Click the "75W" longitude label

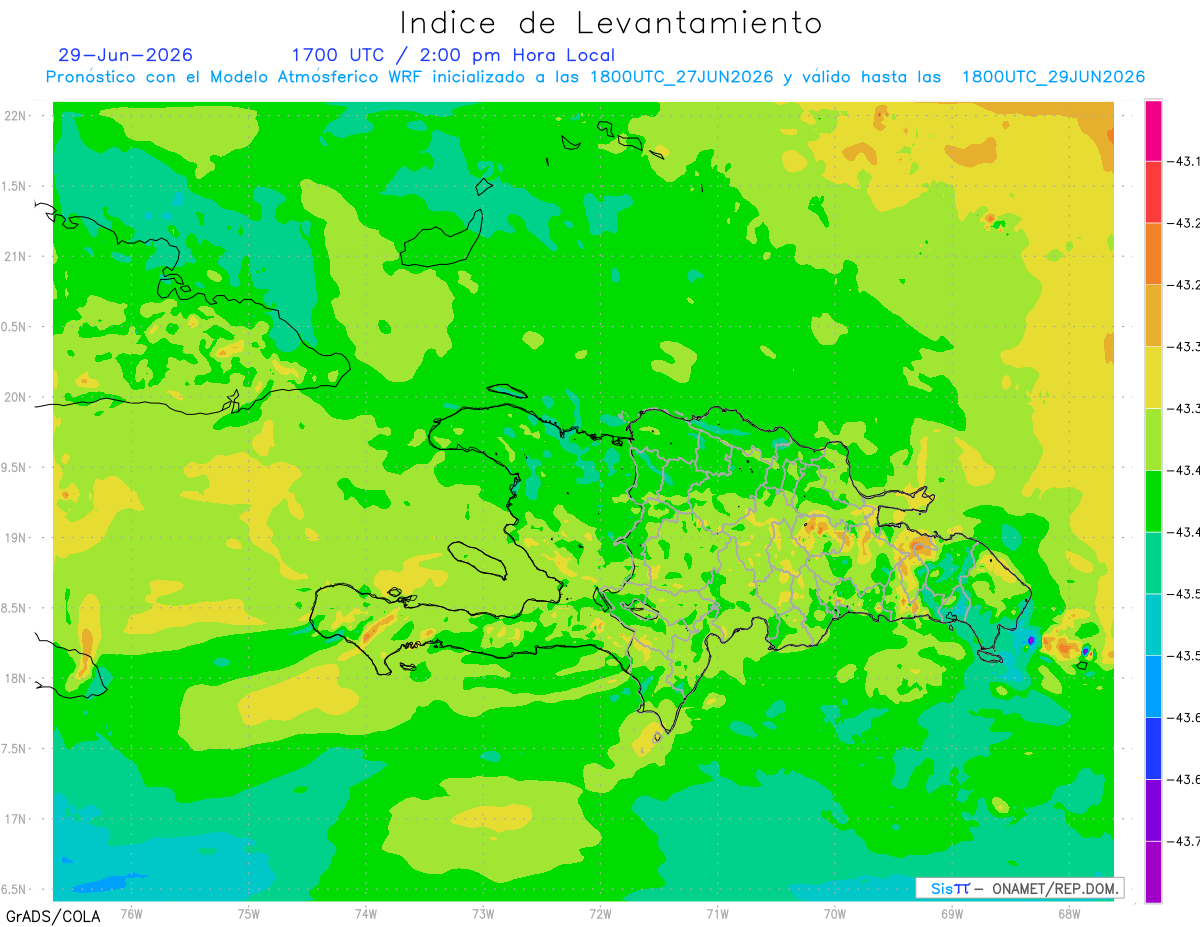249,913
